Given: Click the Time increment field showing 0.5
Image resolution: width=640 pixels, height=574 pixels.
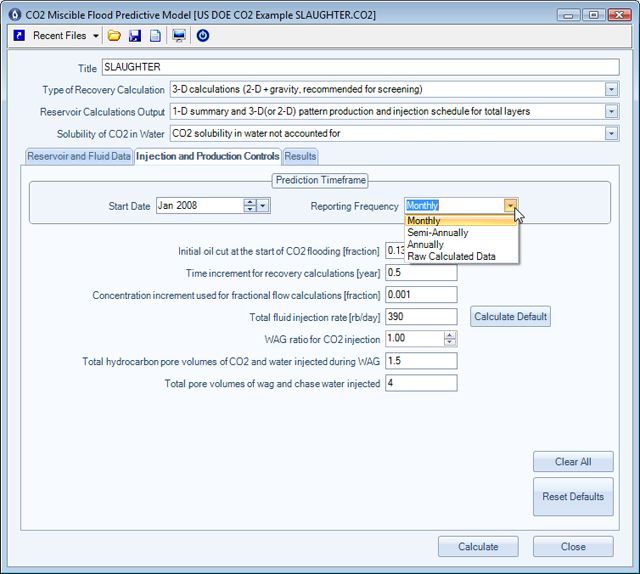Looking at the screenshot, I should tap(421, 273).
